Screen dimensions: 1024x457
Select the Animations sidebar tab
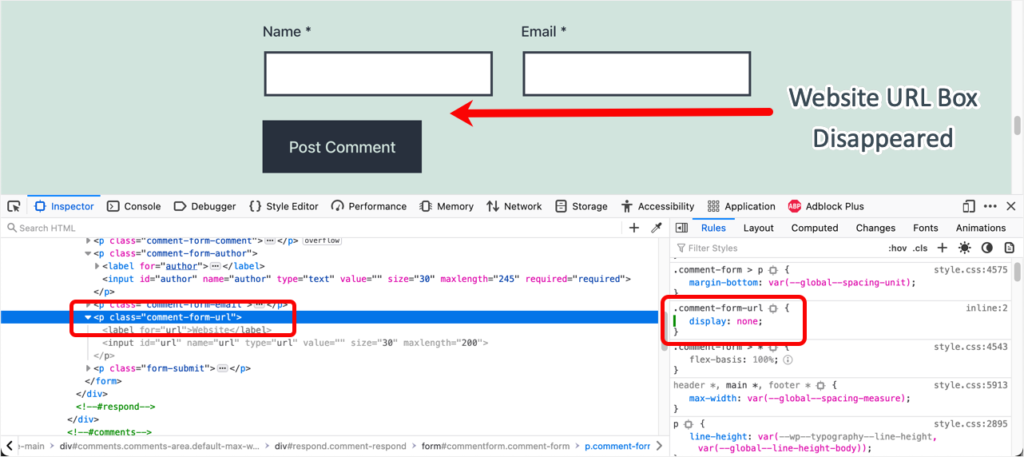(x=980, y=228)
